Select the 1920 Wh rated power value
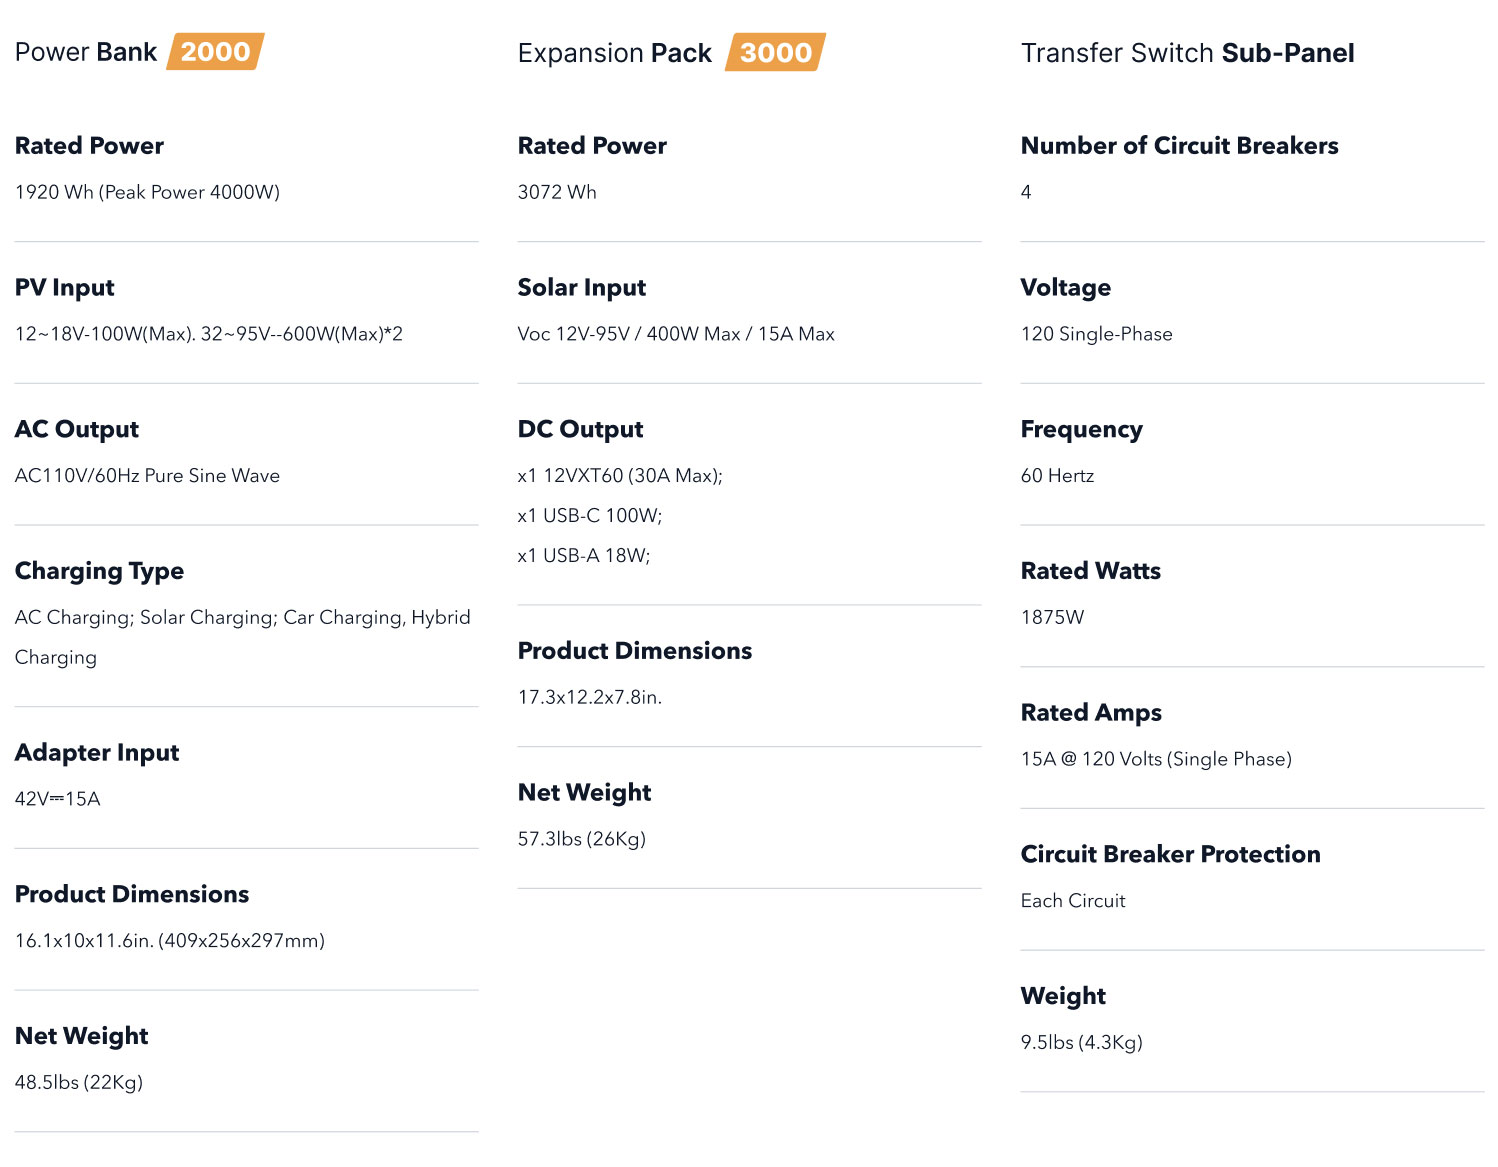 coord(147,192)
